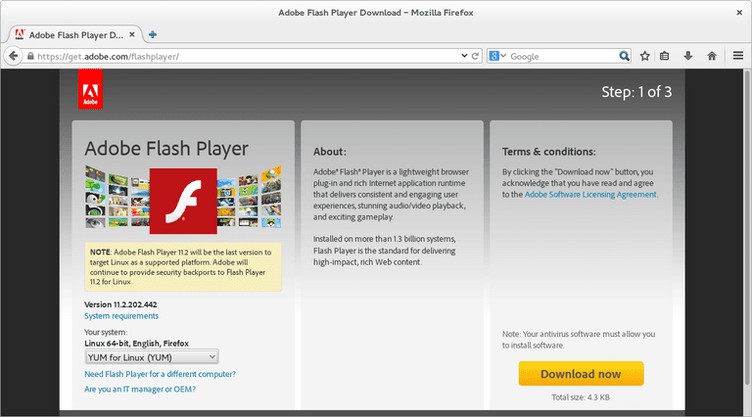
Task: Click the Adobe Flash Player heading
Action: pos(166,149)
